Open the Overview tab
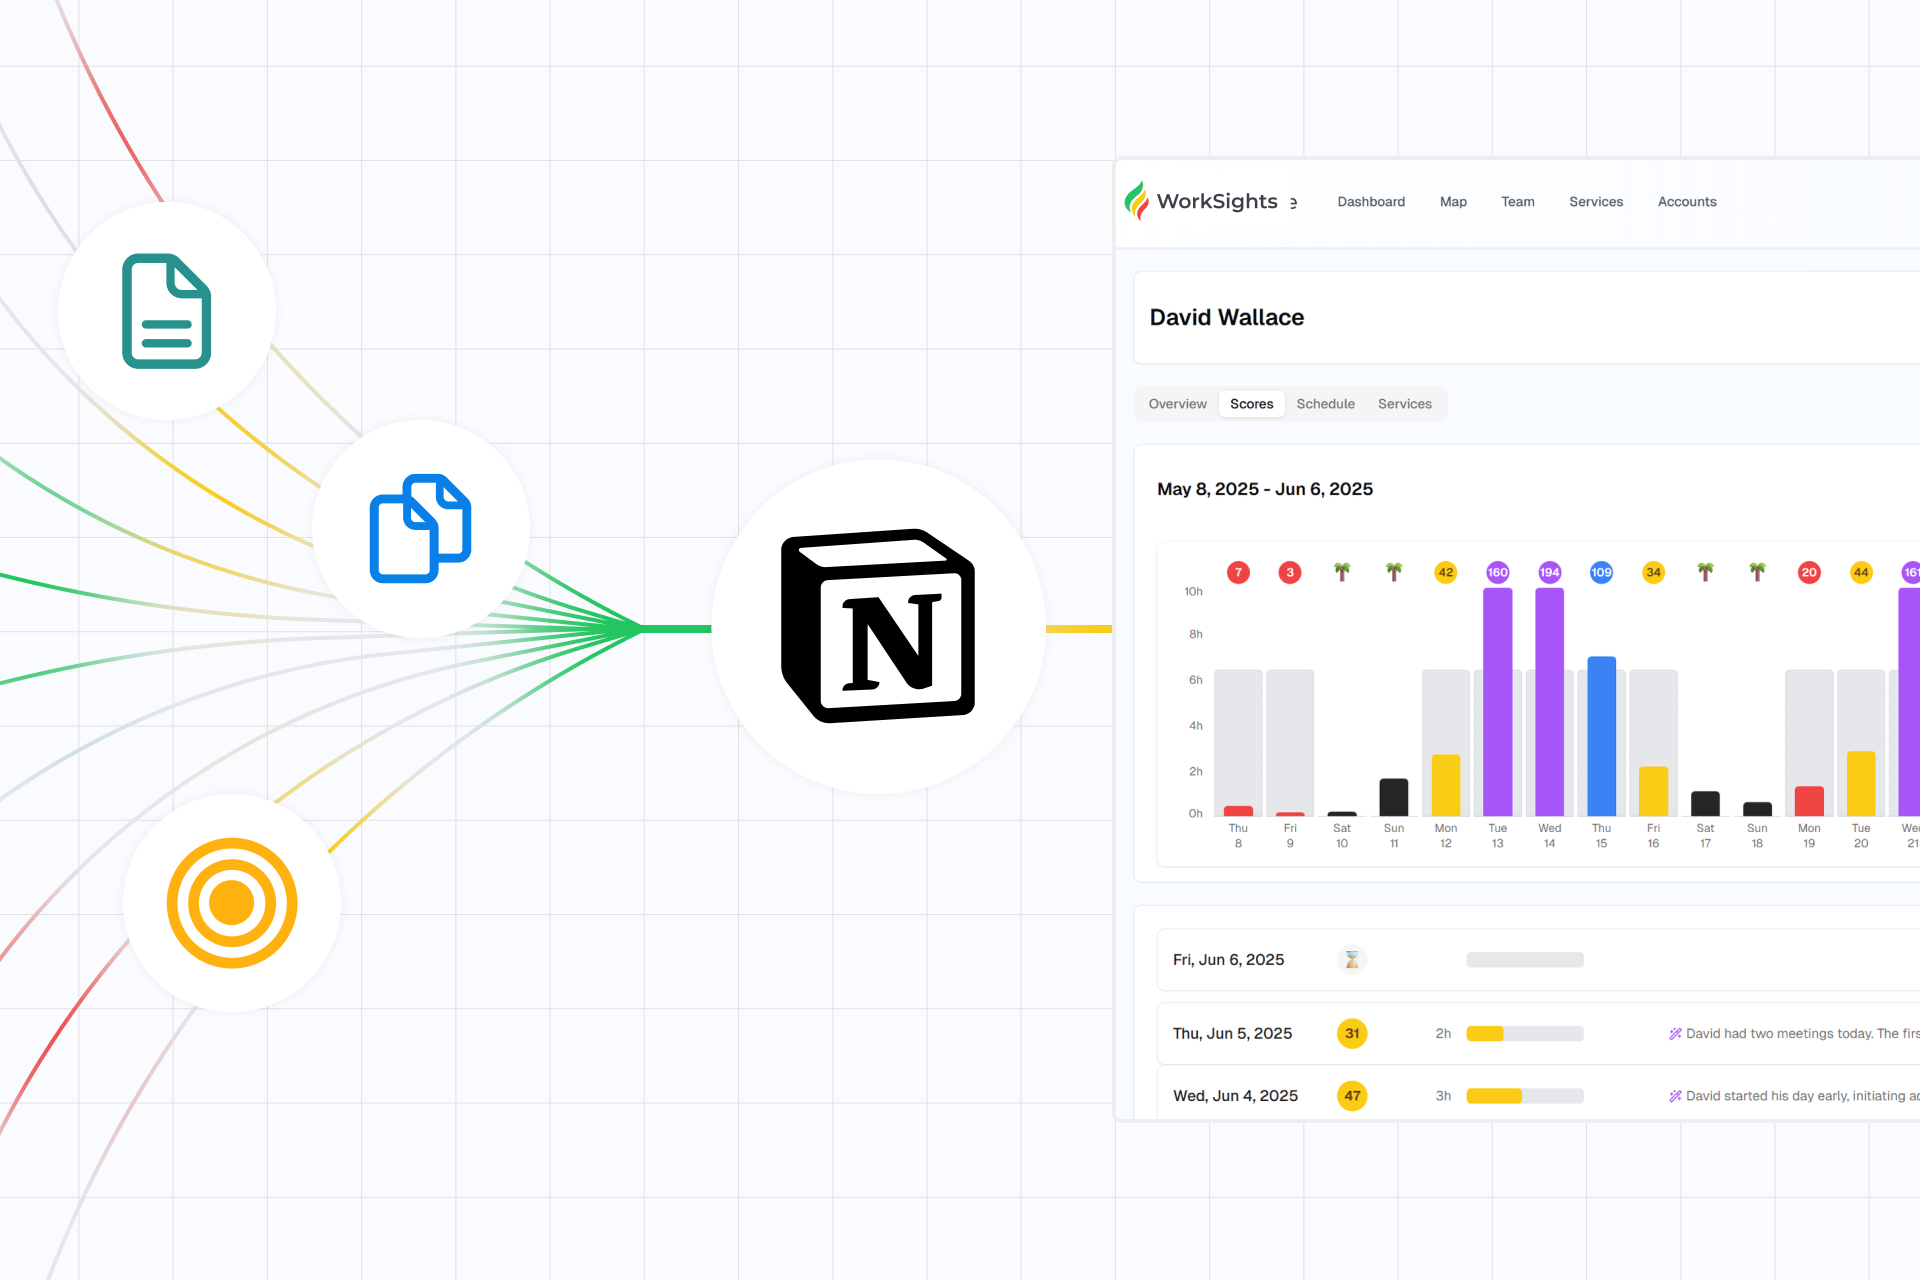The width and height of the screenshot is (1920, 1280). [1177, 404]
